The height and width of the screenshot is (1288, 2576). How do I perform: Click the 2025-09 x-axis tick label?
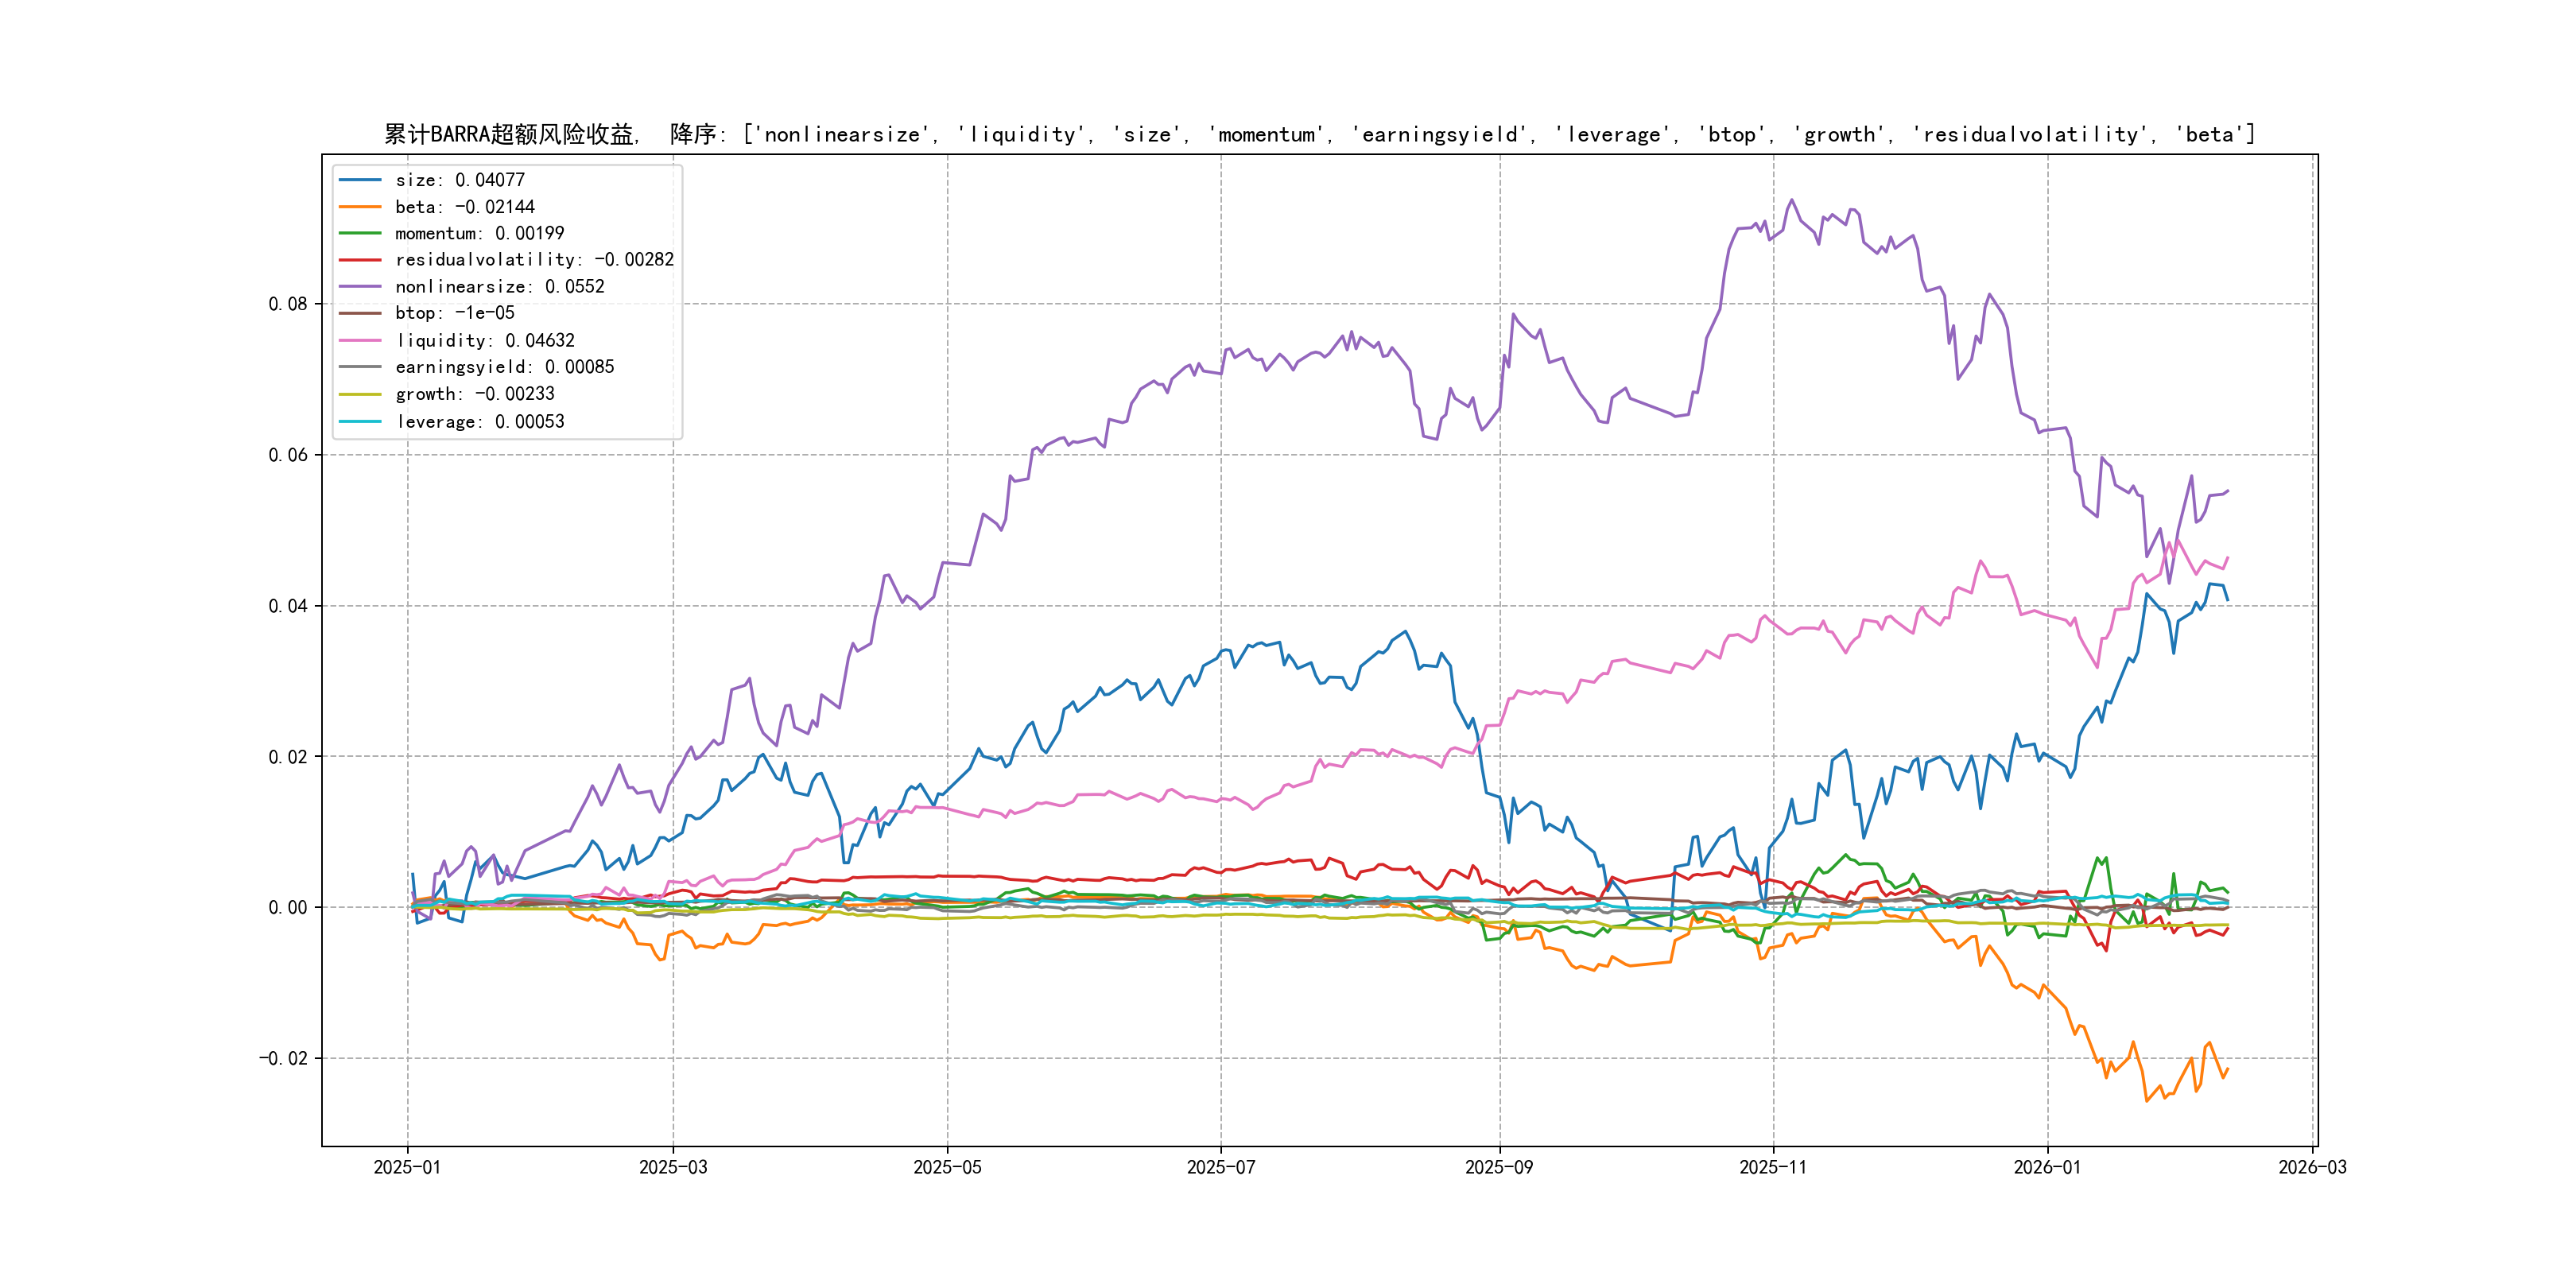coord(1498,1167)
